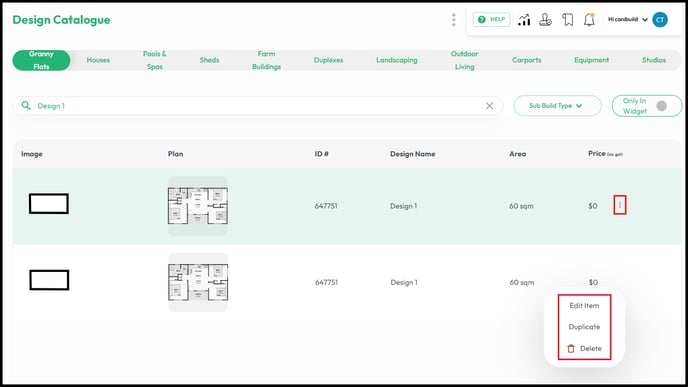Open first Design 1 row options menu
The height and width of the screenshot is (387, 688).
click(620, 205)
